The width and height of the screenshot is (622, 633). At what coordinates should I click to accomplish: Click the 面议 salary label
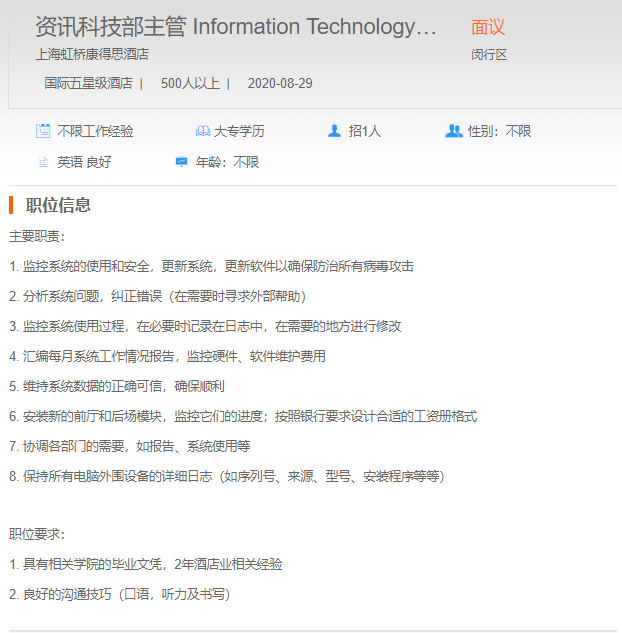tap(488, 27)
